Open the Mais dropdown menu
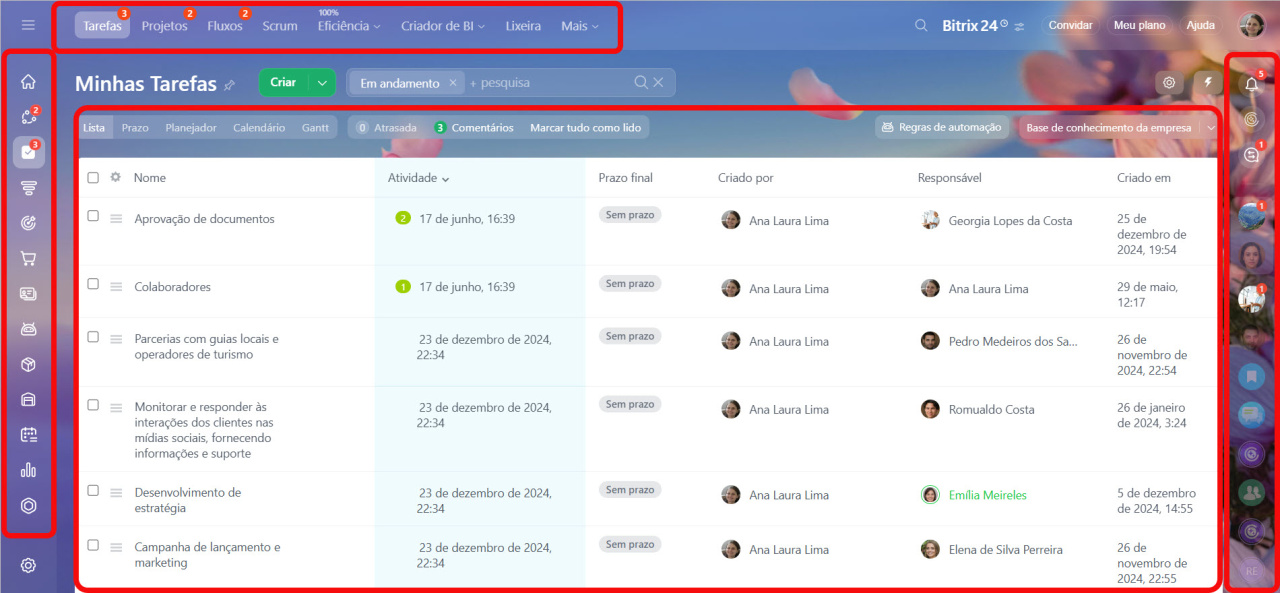 (x=580, y=26)
